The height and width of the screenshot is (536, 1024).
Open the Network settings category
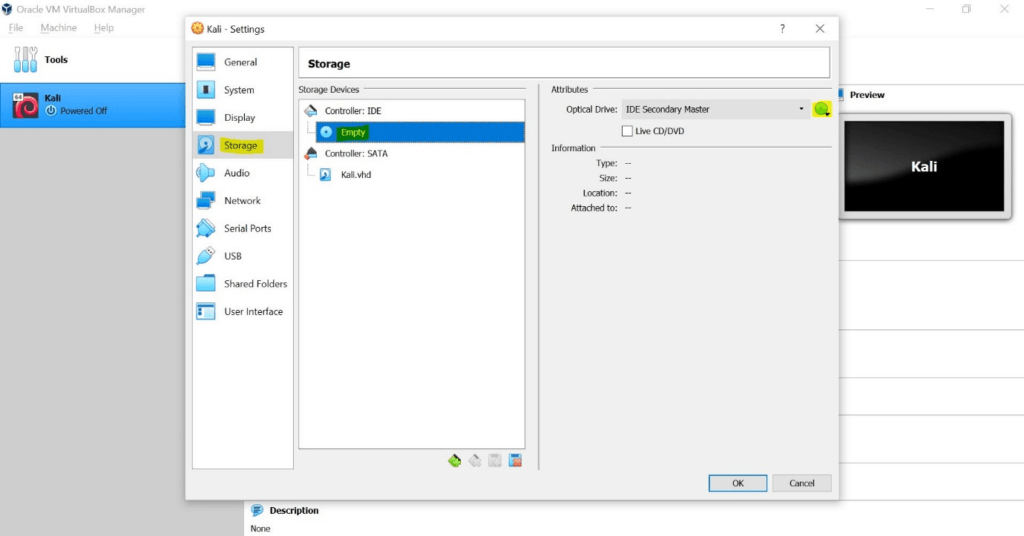pyautogui.click(x=242, y=200)
